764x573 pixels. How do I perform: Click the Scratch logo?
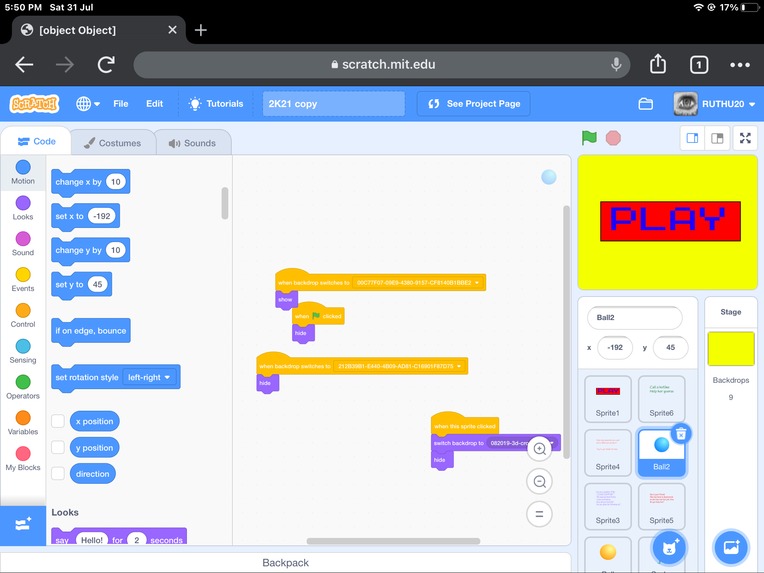click(x=34, y=103)
